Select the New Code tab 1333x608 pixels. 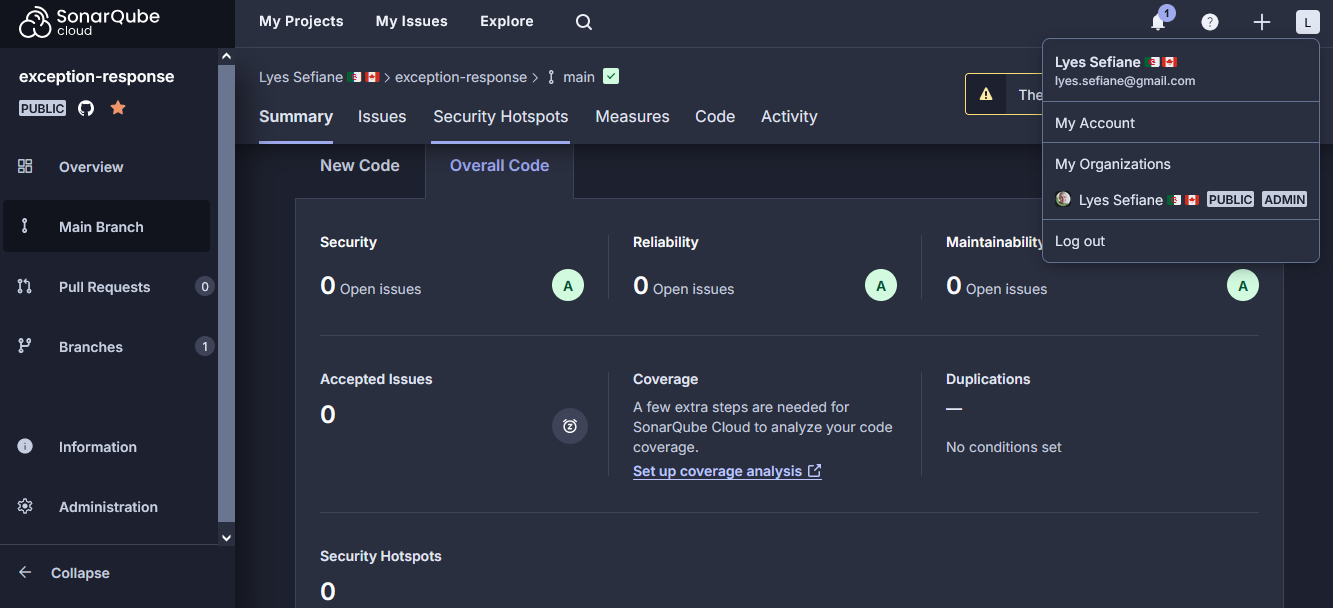[360, 166]
